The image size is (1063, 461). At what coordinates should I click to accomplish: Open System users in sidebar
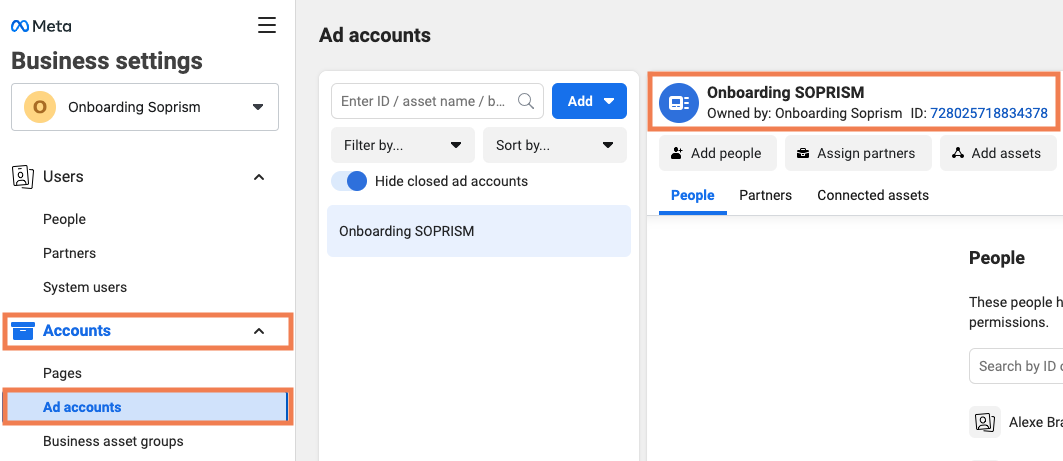point(85,287)
